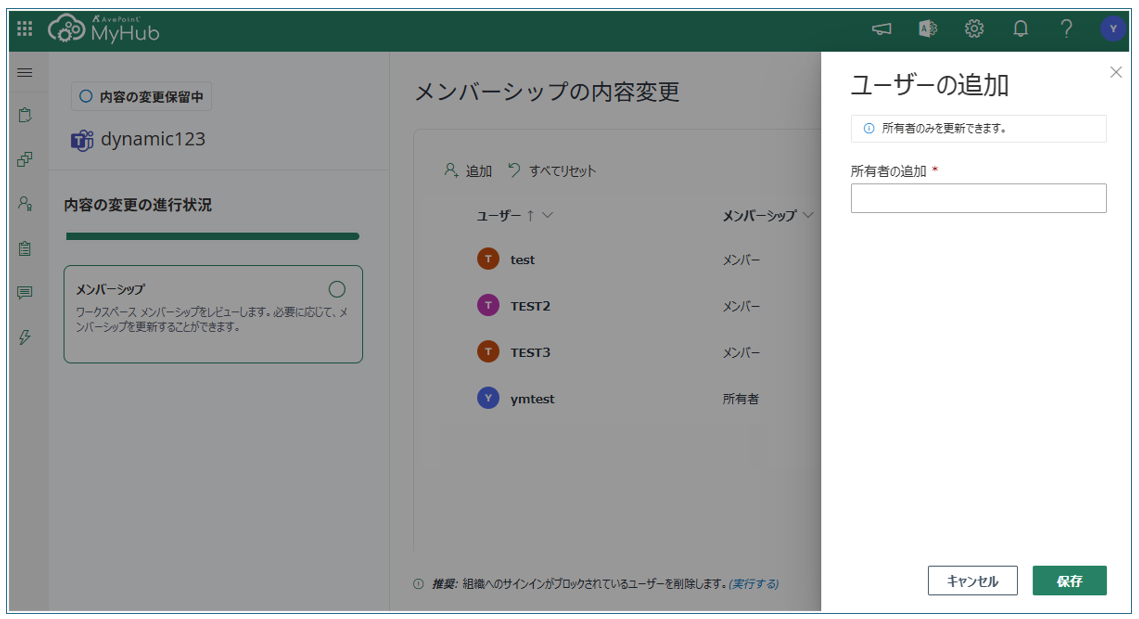Open the language translation icon
1139x619 pixels.
pos(928,28)
